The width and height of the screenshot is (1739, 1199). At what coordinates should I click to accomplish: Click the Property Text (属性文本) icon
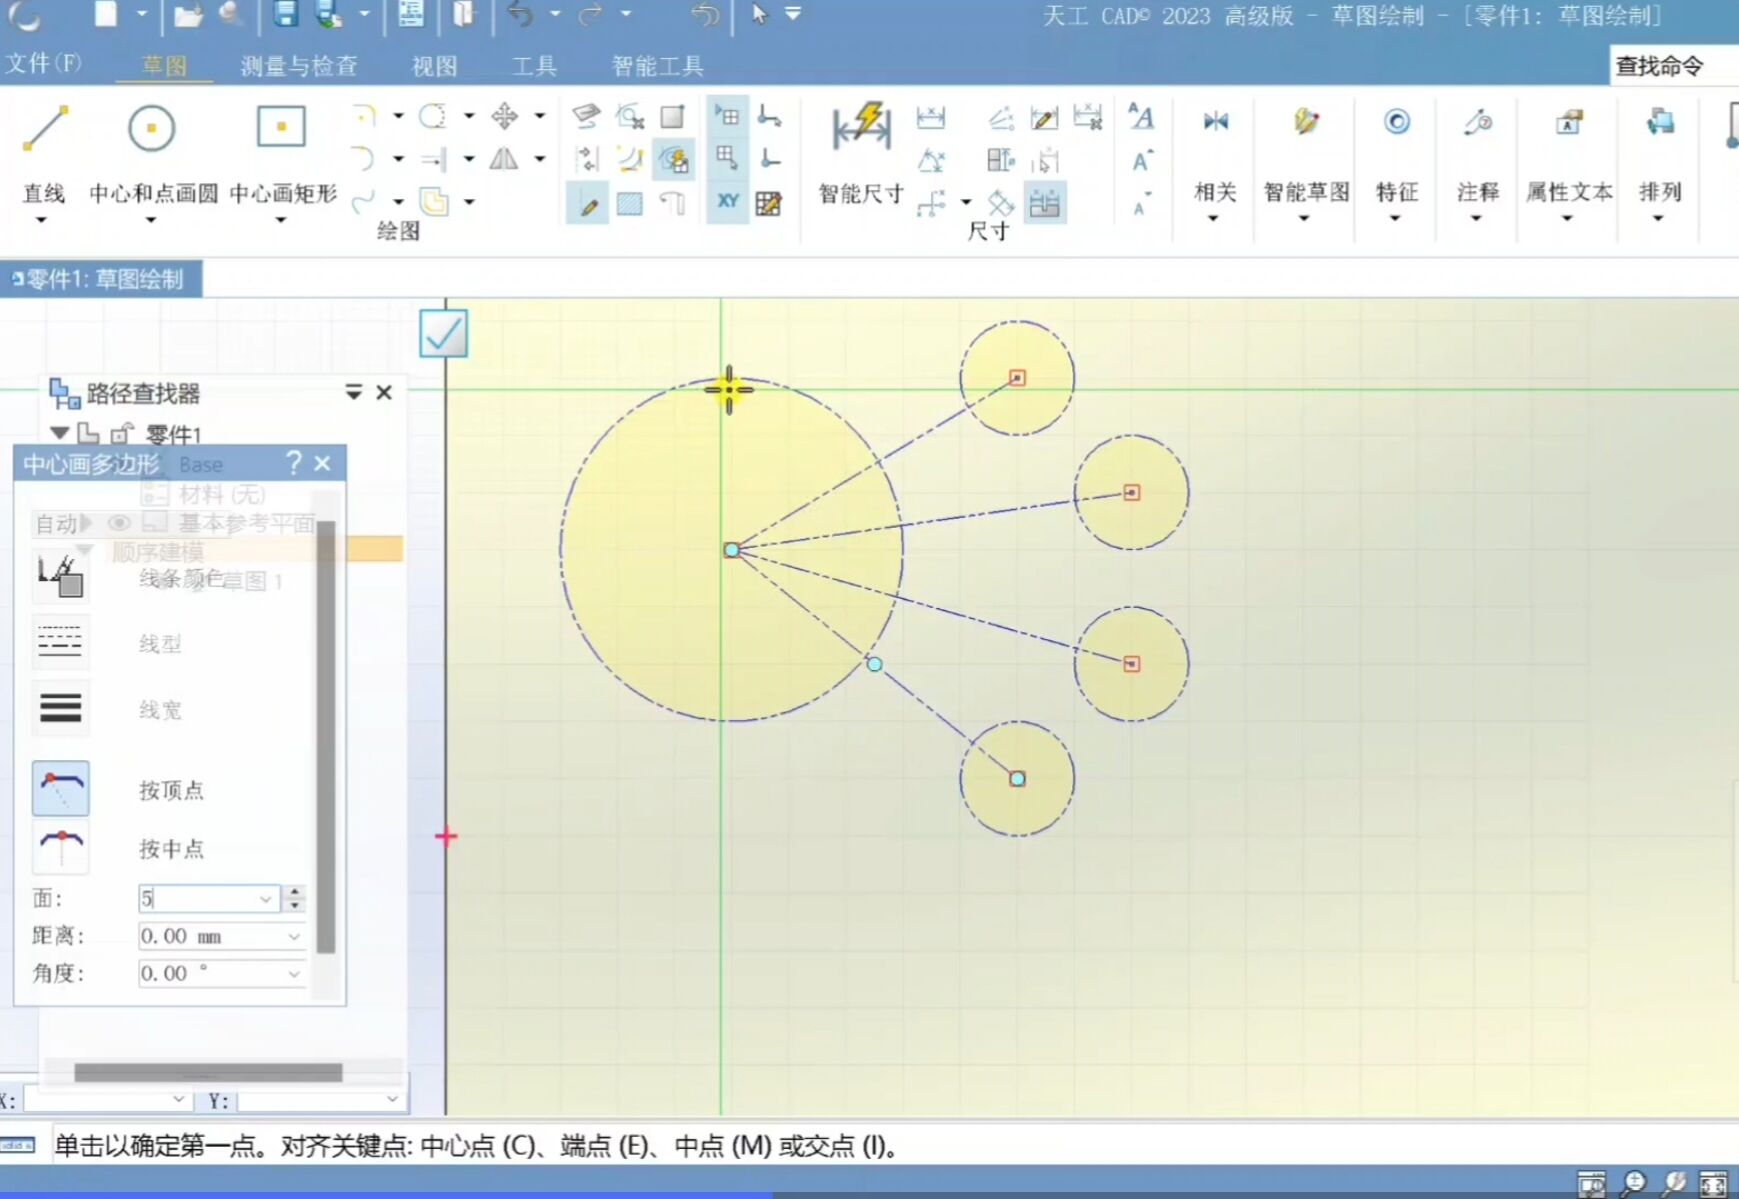[1569, 122]
